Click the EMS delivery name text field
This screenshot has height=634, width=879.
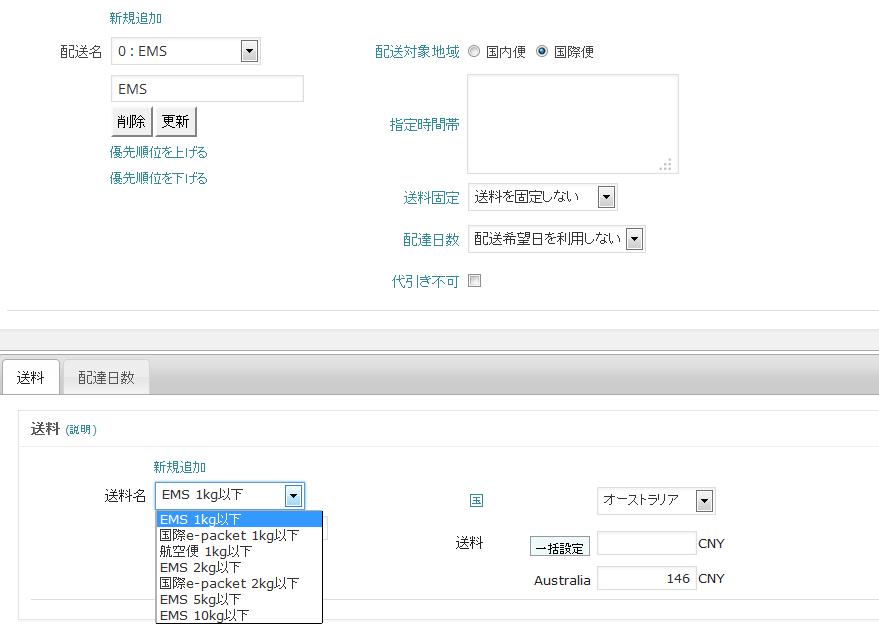(x=207, y=89)
